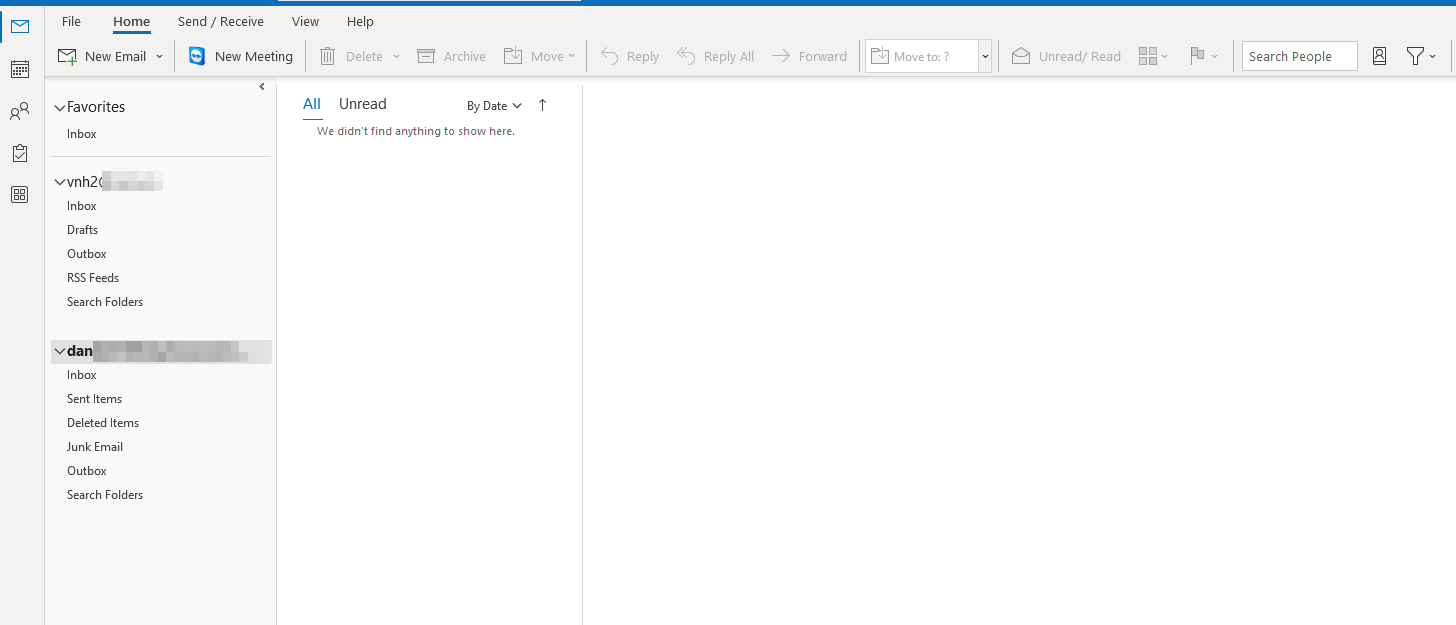Image resolution: width=1456 pixels, height=625 pixels.
Task: Expand the New Email dropdown arrow
Action: pos(160,57)
